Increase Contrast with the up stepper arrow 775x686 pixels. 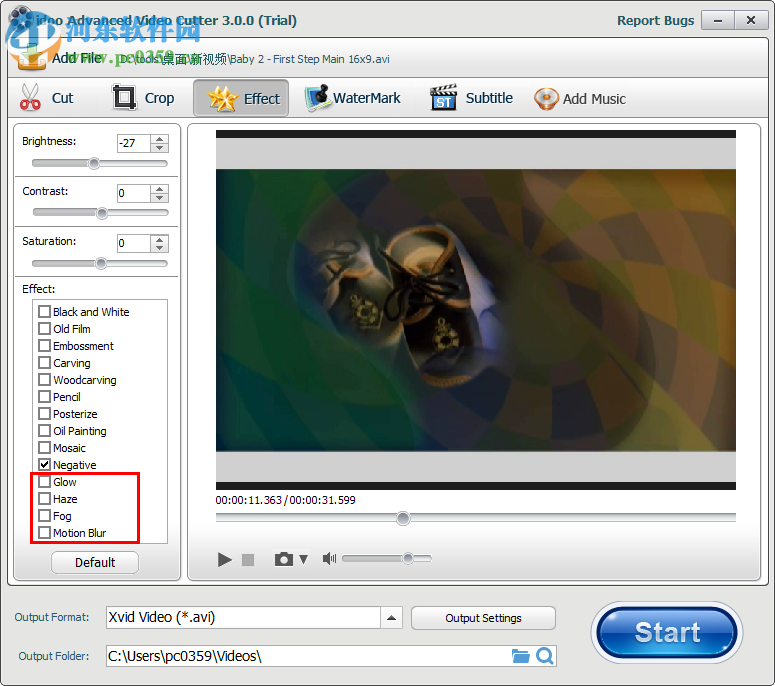[159, 189]
